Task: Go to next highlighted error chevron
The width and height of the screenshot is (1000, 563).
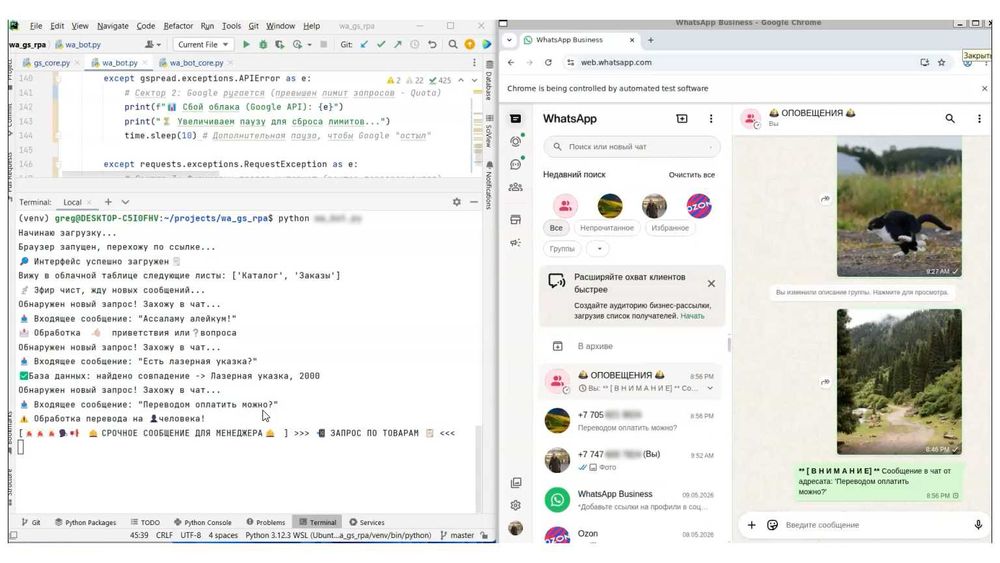Action: pyautogui.click(x=474, y=80)
